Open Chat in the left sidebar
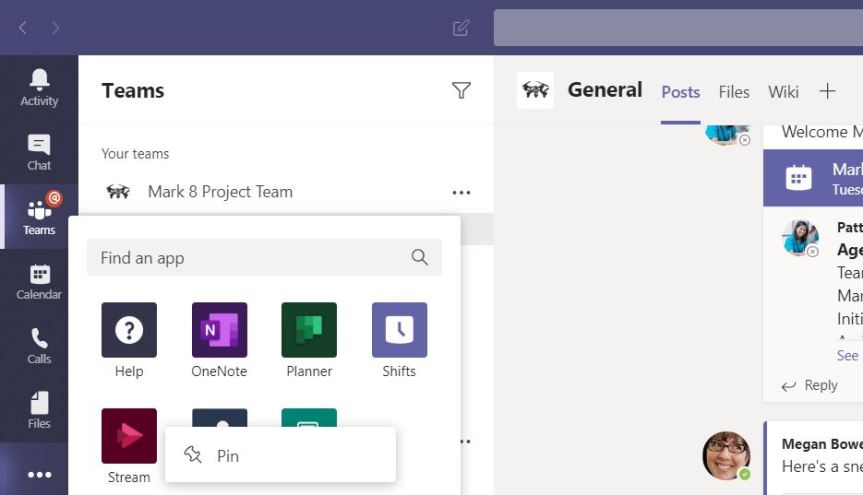Viewport: 863px width, 495px height. pos(39,152)
